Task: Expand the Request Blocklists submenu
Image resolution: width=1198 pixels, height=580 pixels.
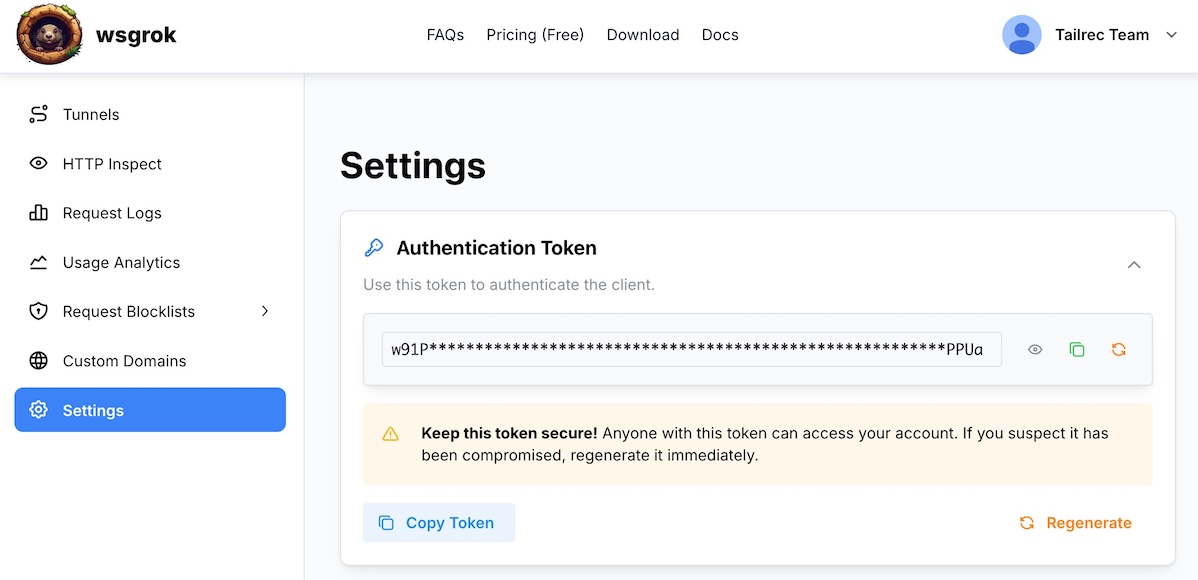Action: 265,311
